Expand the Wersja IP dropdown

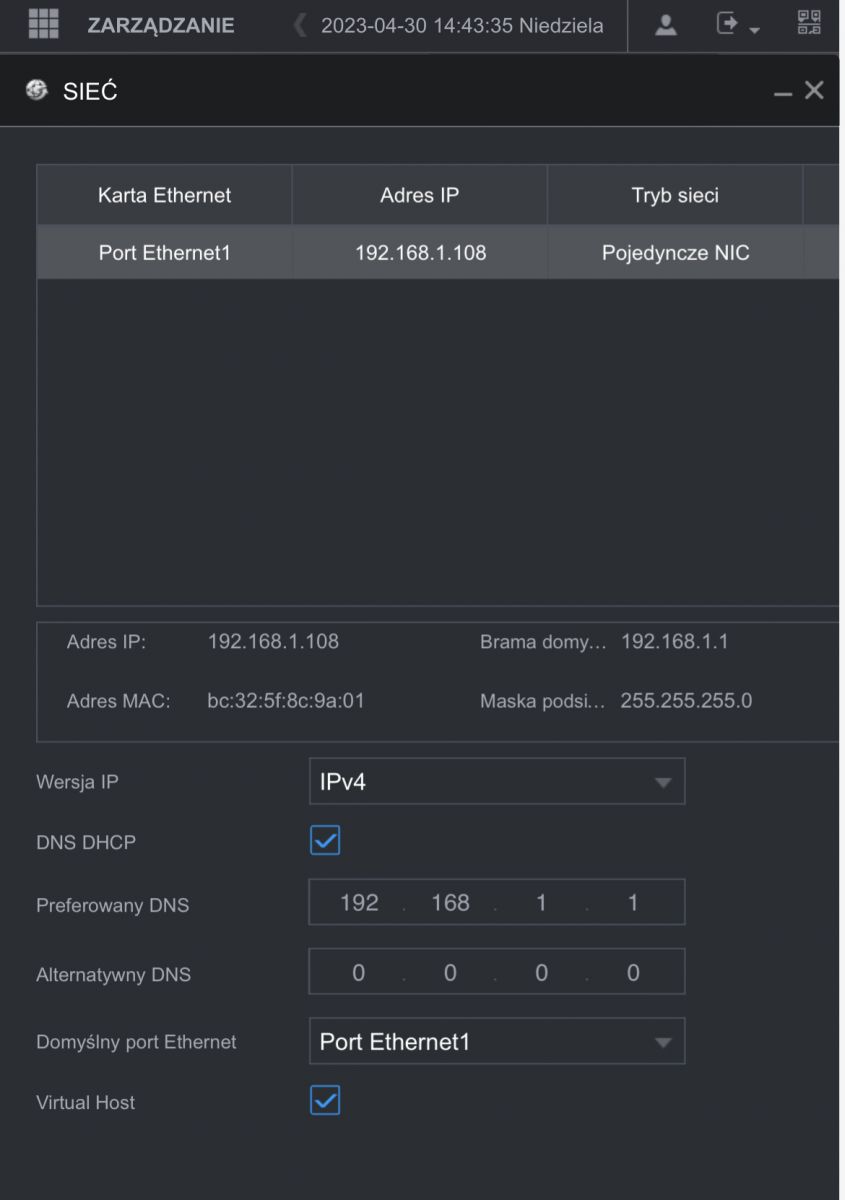point(497,781)
